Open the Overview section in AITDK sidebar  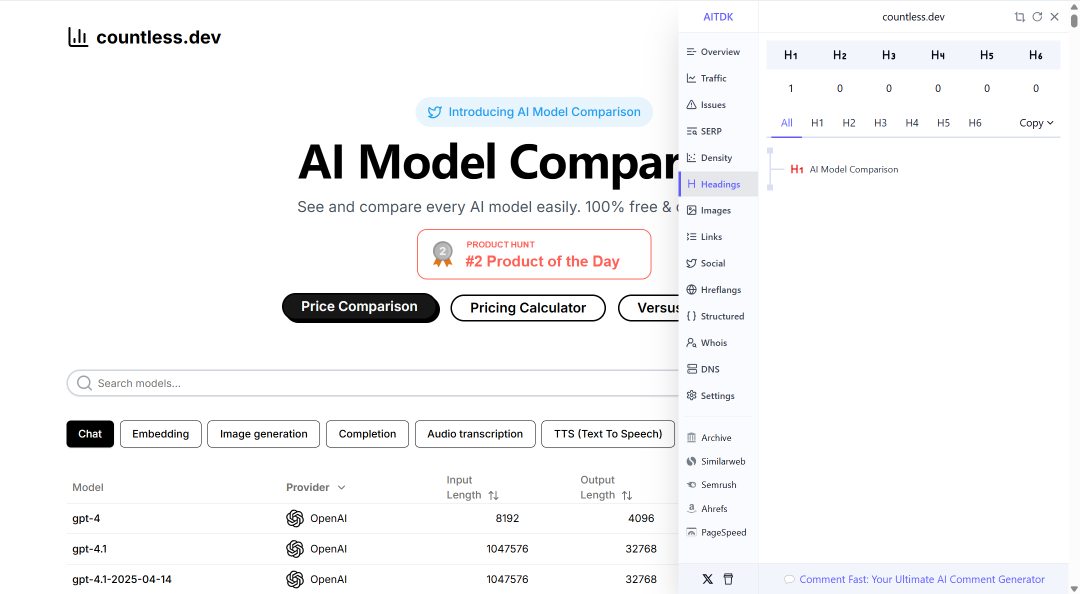pos(718,52)
